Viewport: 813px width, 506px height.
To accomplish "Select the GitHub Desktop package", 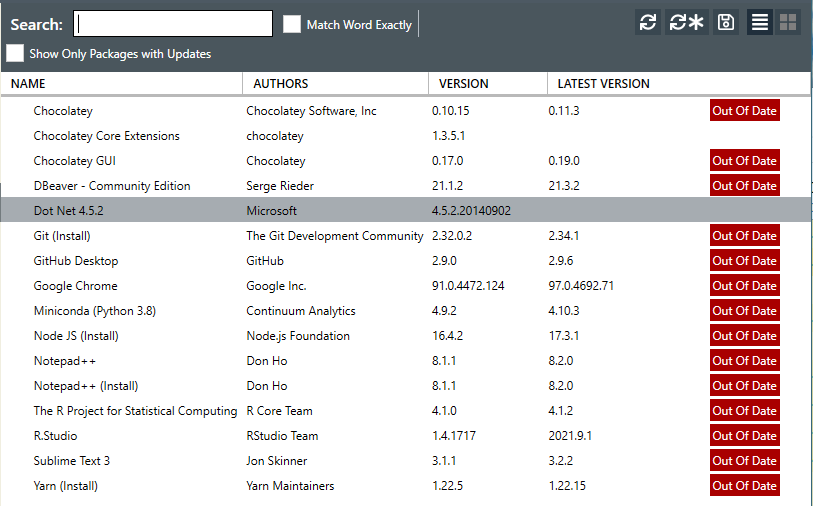I will (x=406, y=261).
